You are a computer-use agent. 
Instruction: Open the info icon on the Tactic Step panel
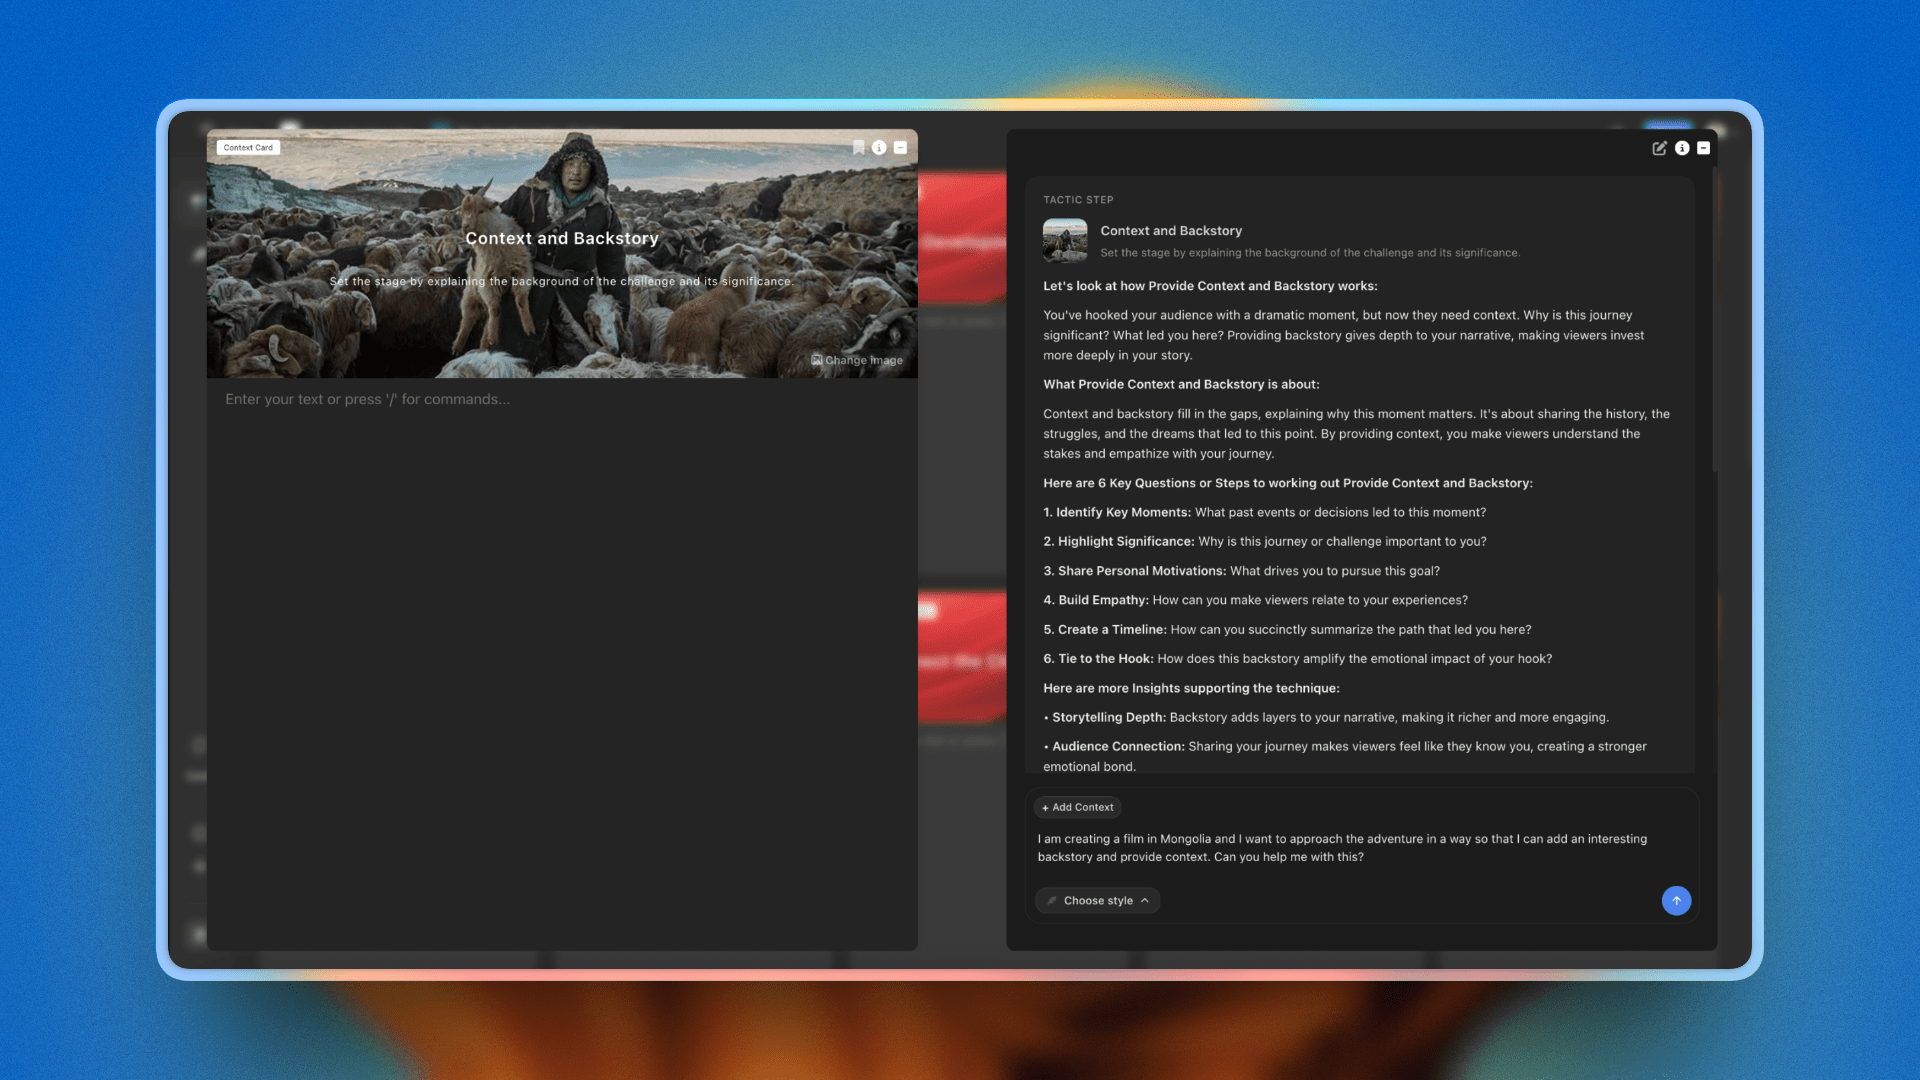(1682, 147)
